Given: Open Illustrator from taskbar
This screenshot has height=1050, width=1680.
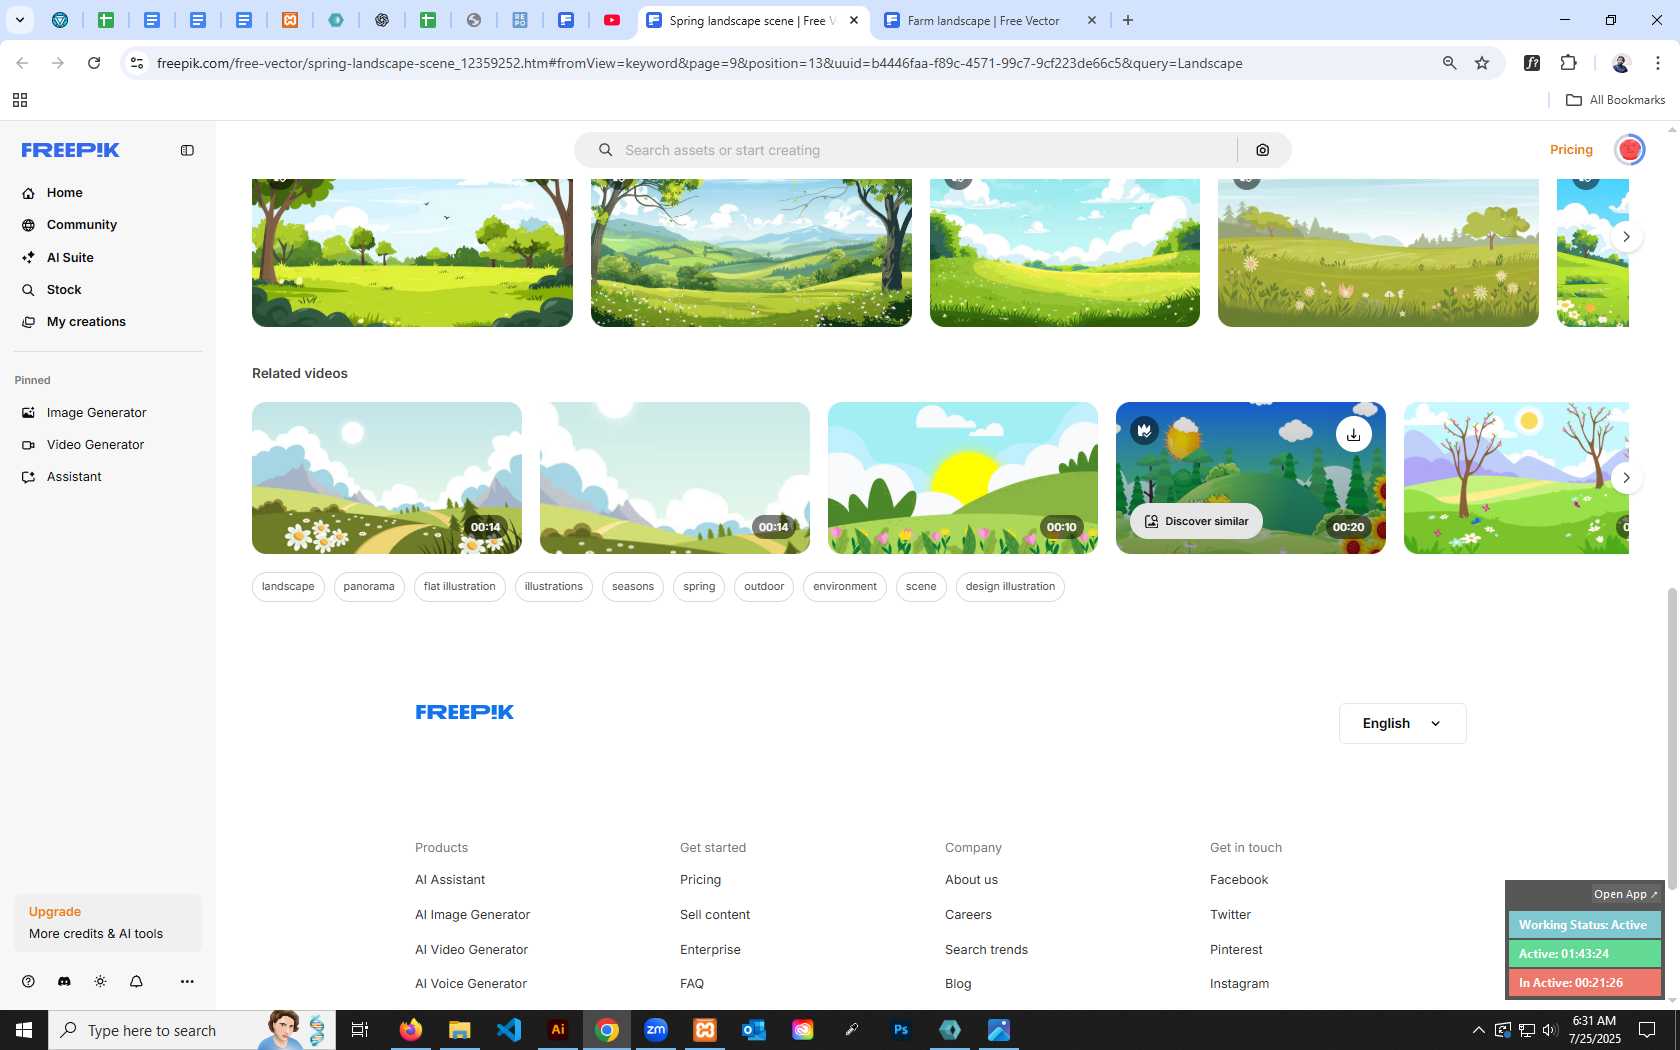Looking at the screenshot, I should coord(558,1030).
